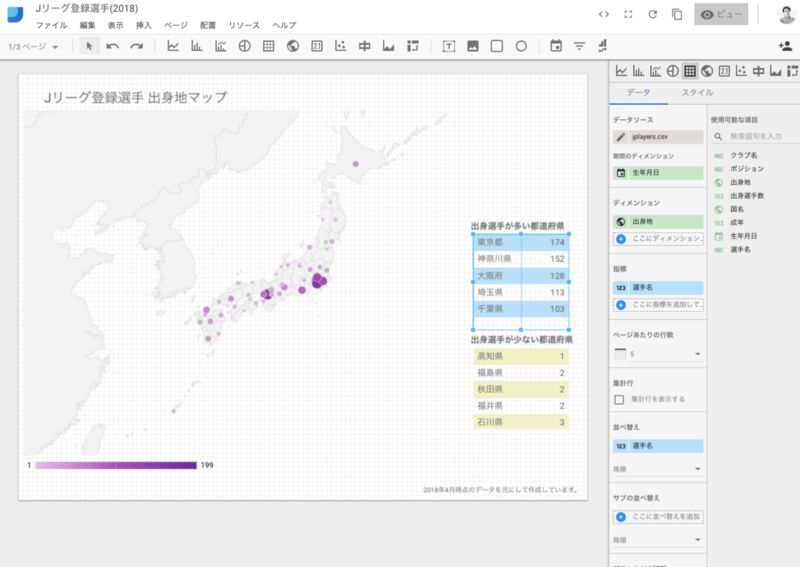Open the ファイル menu
This screenshot has width=800, height=567.
(51, 25)
